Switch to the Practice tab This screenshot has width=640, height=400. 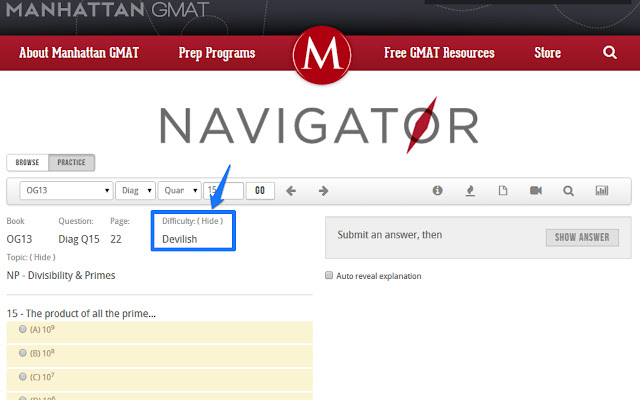point(71,162)
